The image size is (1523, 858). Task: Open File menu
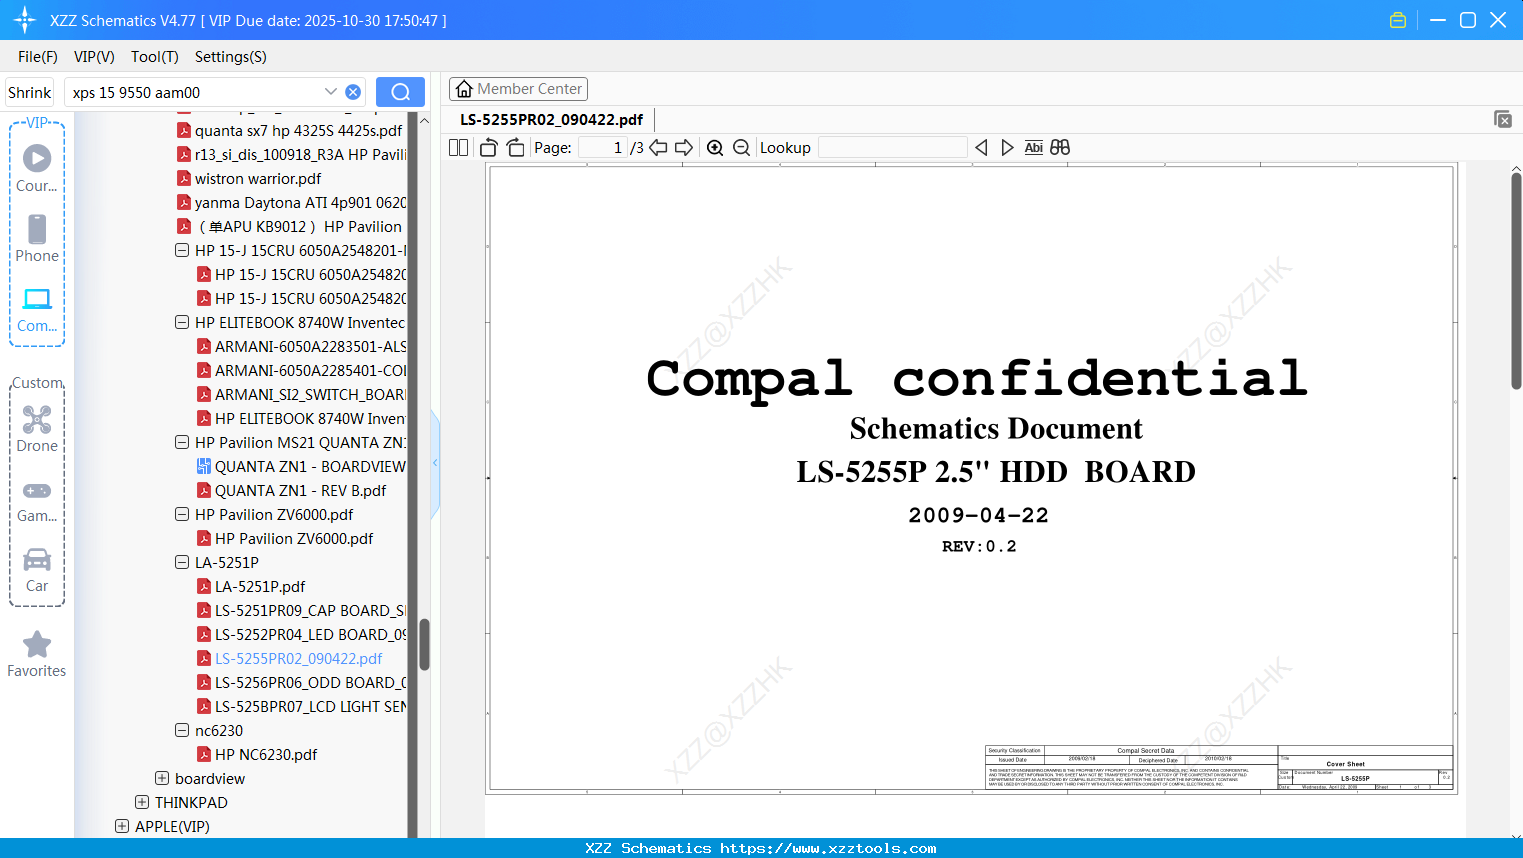click(x=37, y=57)
